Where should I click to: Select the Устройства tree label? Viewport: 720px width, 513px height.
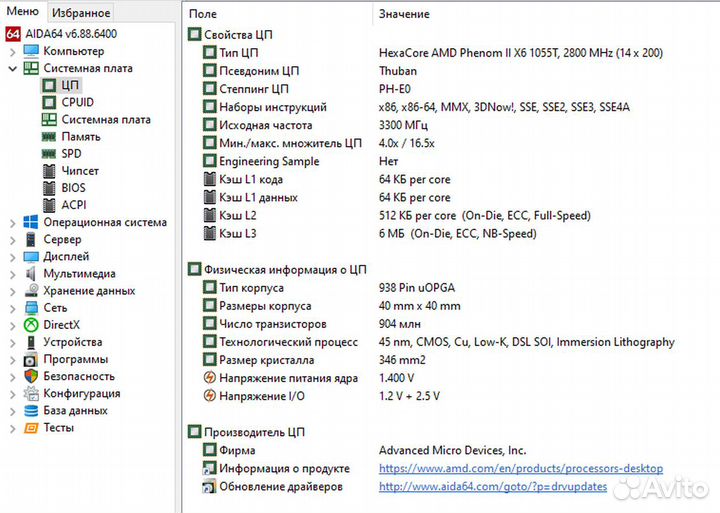73,343
